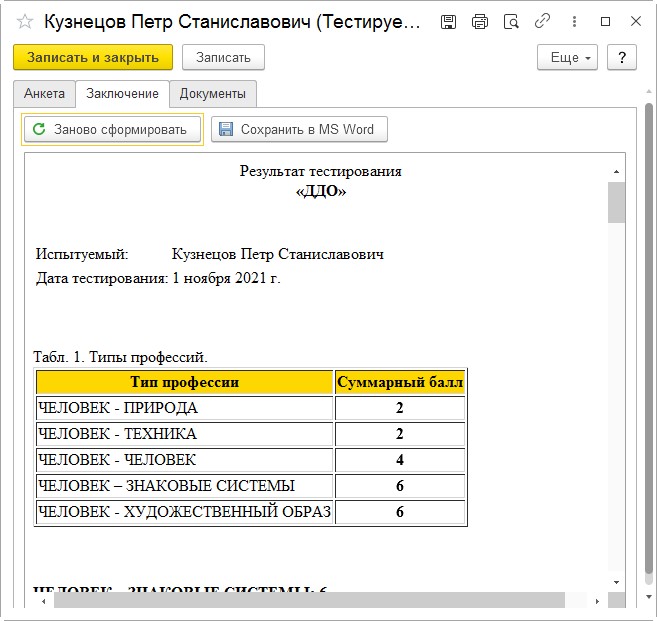The height and width of the screenshot is (621, 657).
Task: Add form to favorites with star icon
Action: [25, 21]
